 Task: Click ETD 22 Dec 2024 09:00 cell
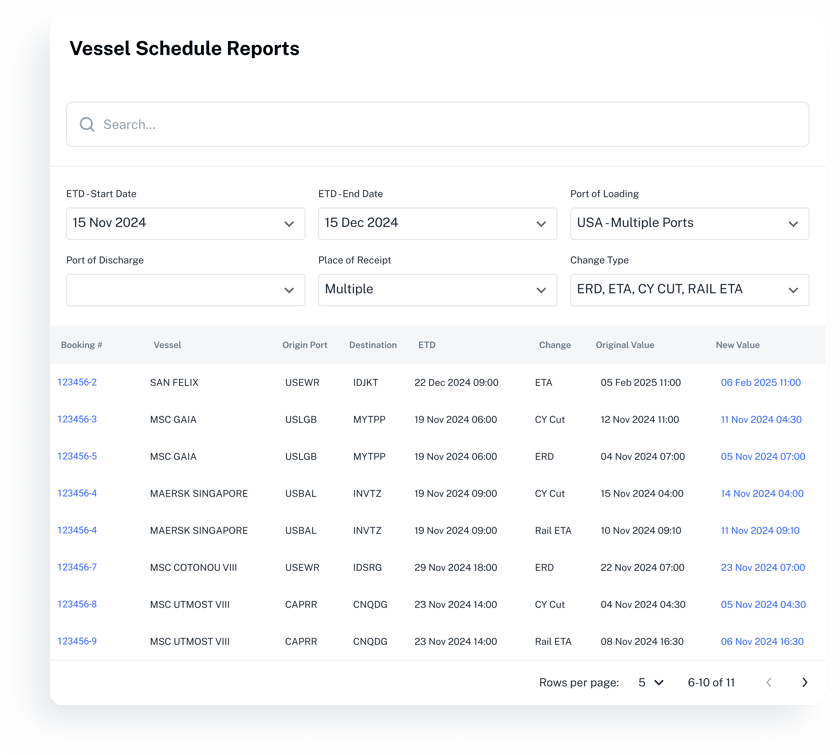(456, 383)
